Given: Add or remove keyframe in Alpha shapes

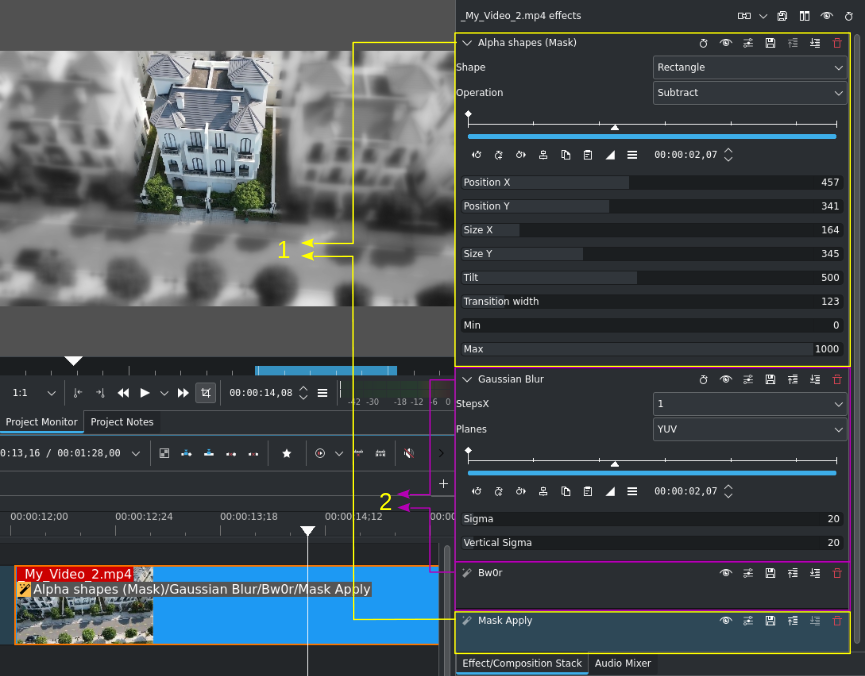Looking at the screenshot, I should 499,155.
